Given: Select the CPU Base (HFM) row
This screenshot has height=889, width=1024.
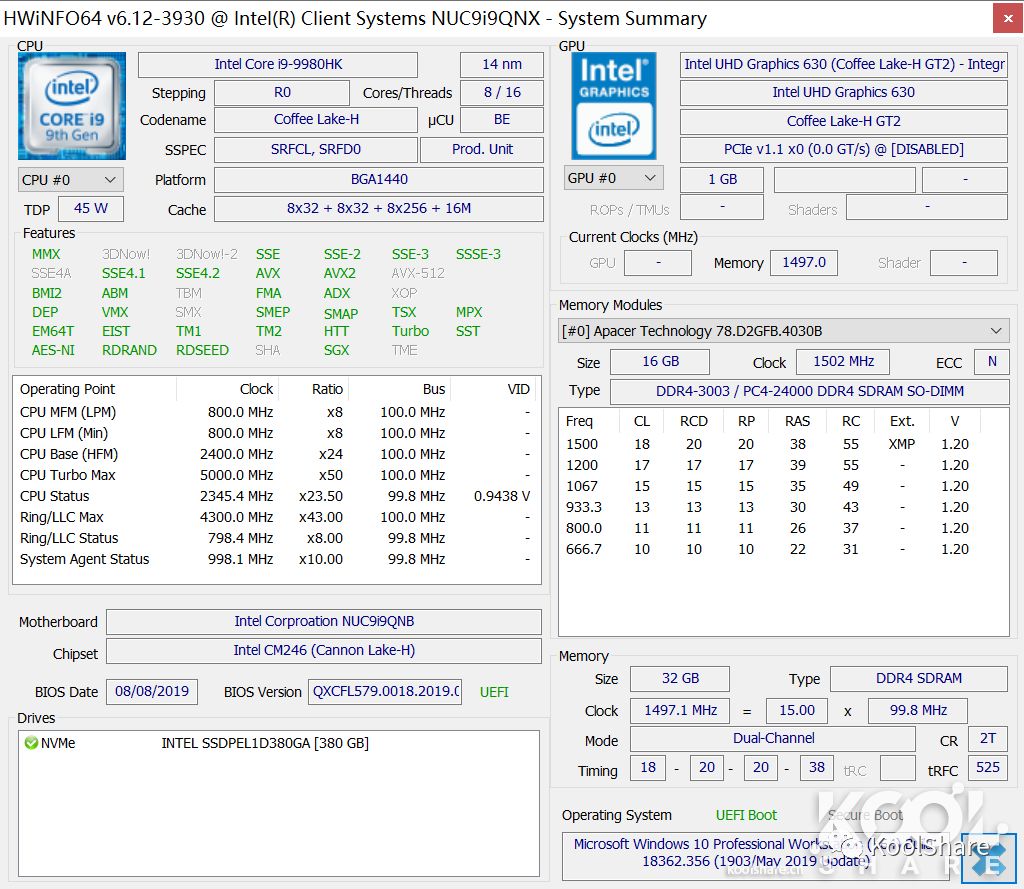Looking at the screenshot, I should (x=277, y=455).
